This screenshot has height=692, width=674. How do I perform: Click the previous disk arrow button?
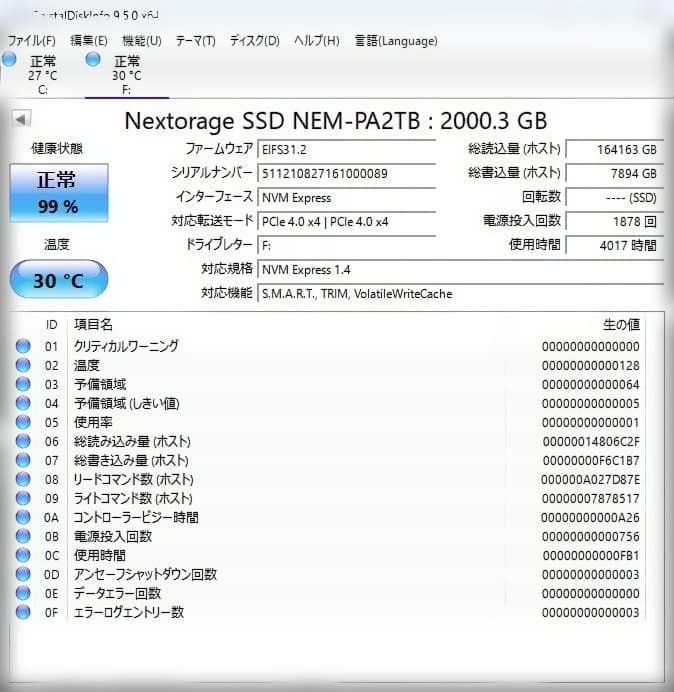point(22,119)
